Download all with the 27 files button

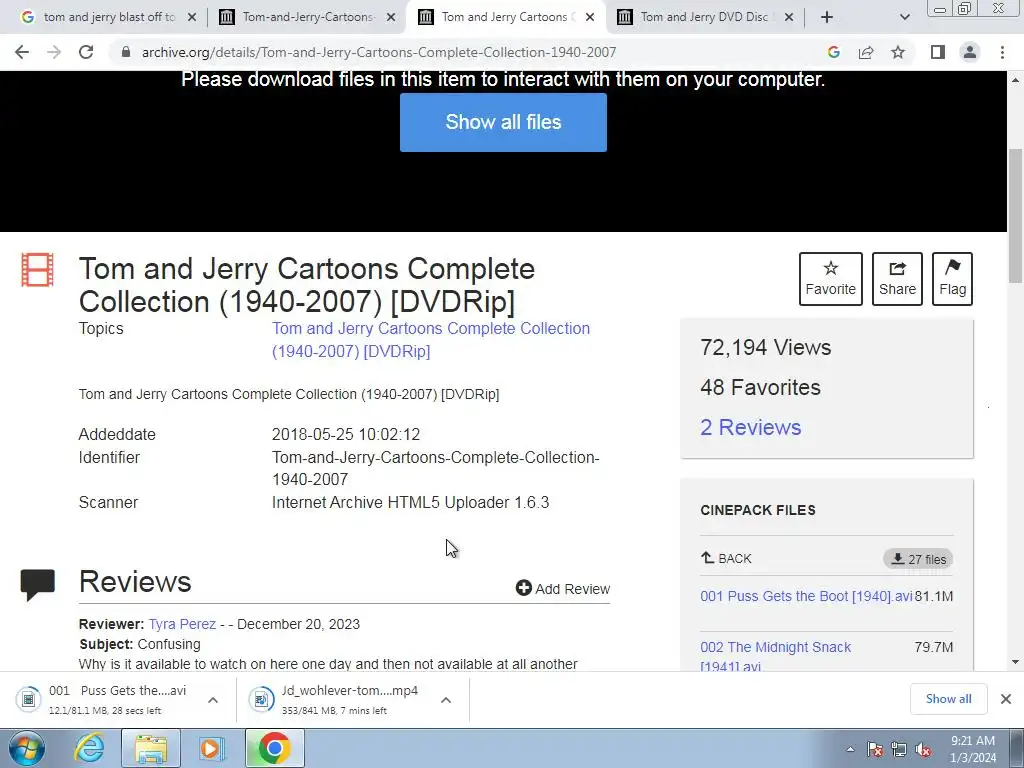click(918, 559)
